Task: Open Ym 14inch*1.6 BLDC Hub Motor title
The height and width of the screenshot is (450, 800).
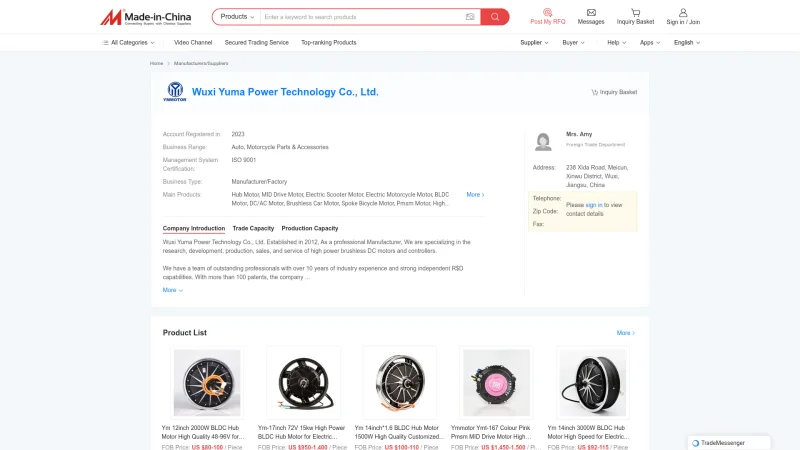Action: point(399,432)
